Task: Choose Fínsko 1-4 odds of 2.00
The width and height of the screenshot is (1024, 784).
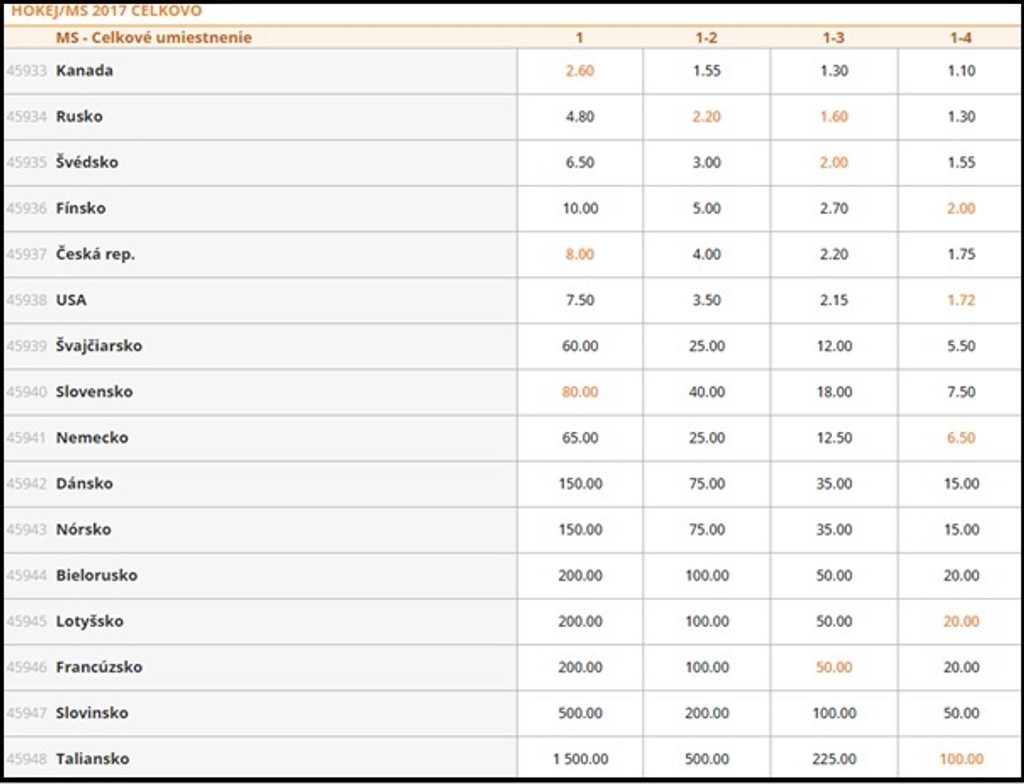Action: pyautogui.click(x=960, y=209)
